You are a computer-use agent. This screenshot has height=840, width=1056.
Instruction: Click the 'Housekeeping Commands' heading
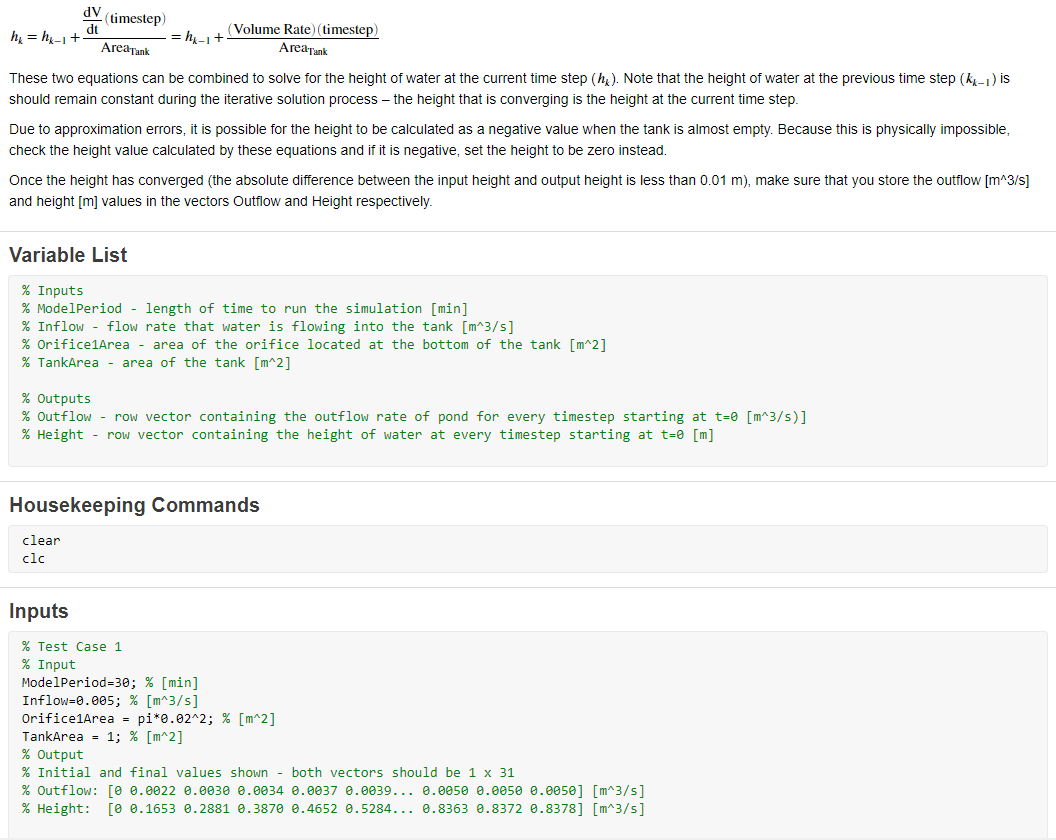(135, 505)
